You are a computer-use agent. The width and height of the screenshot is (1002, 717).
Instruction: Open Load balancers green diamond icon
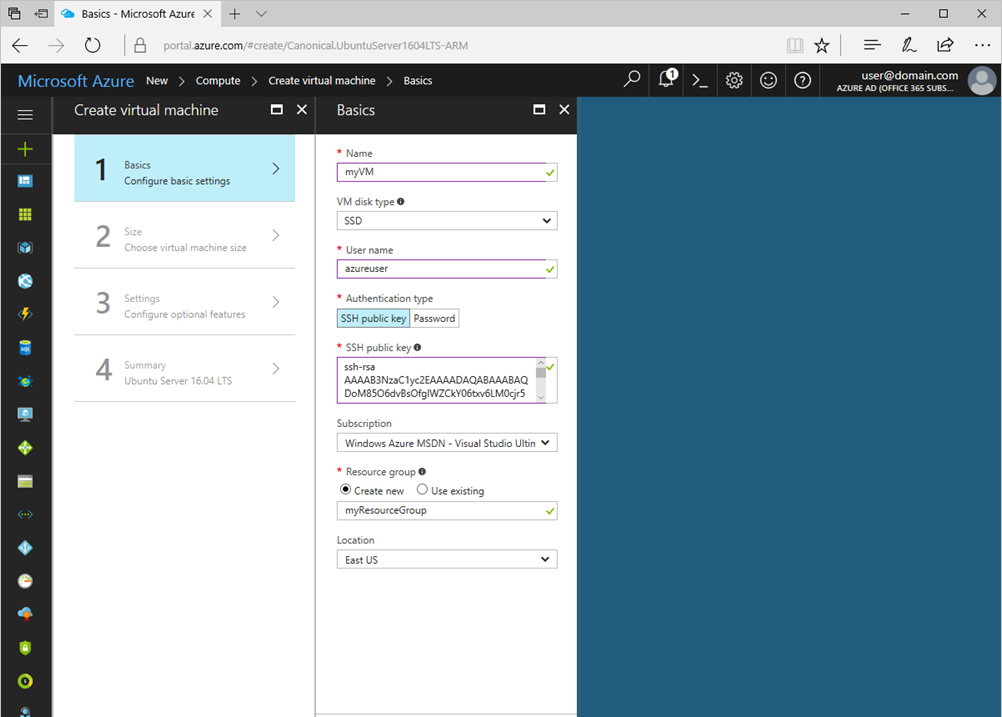coord(25,447)
